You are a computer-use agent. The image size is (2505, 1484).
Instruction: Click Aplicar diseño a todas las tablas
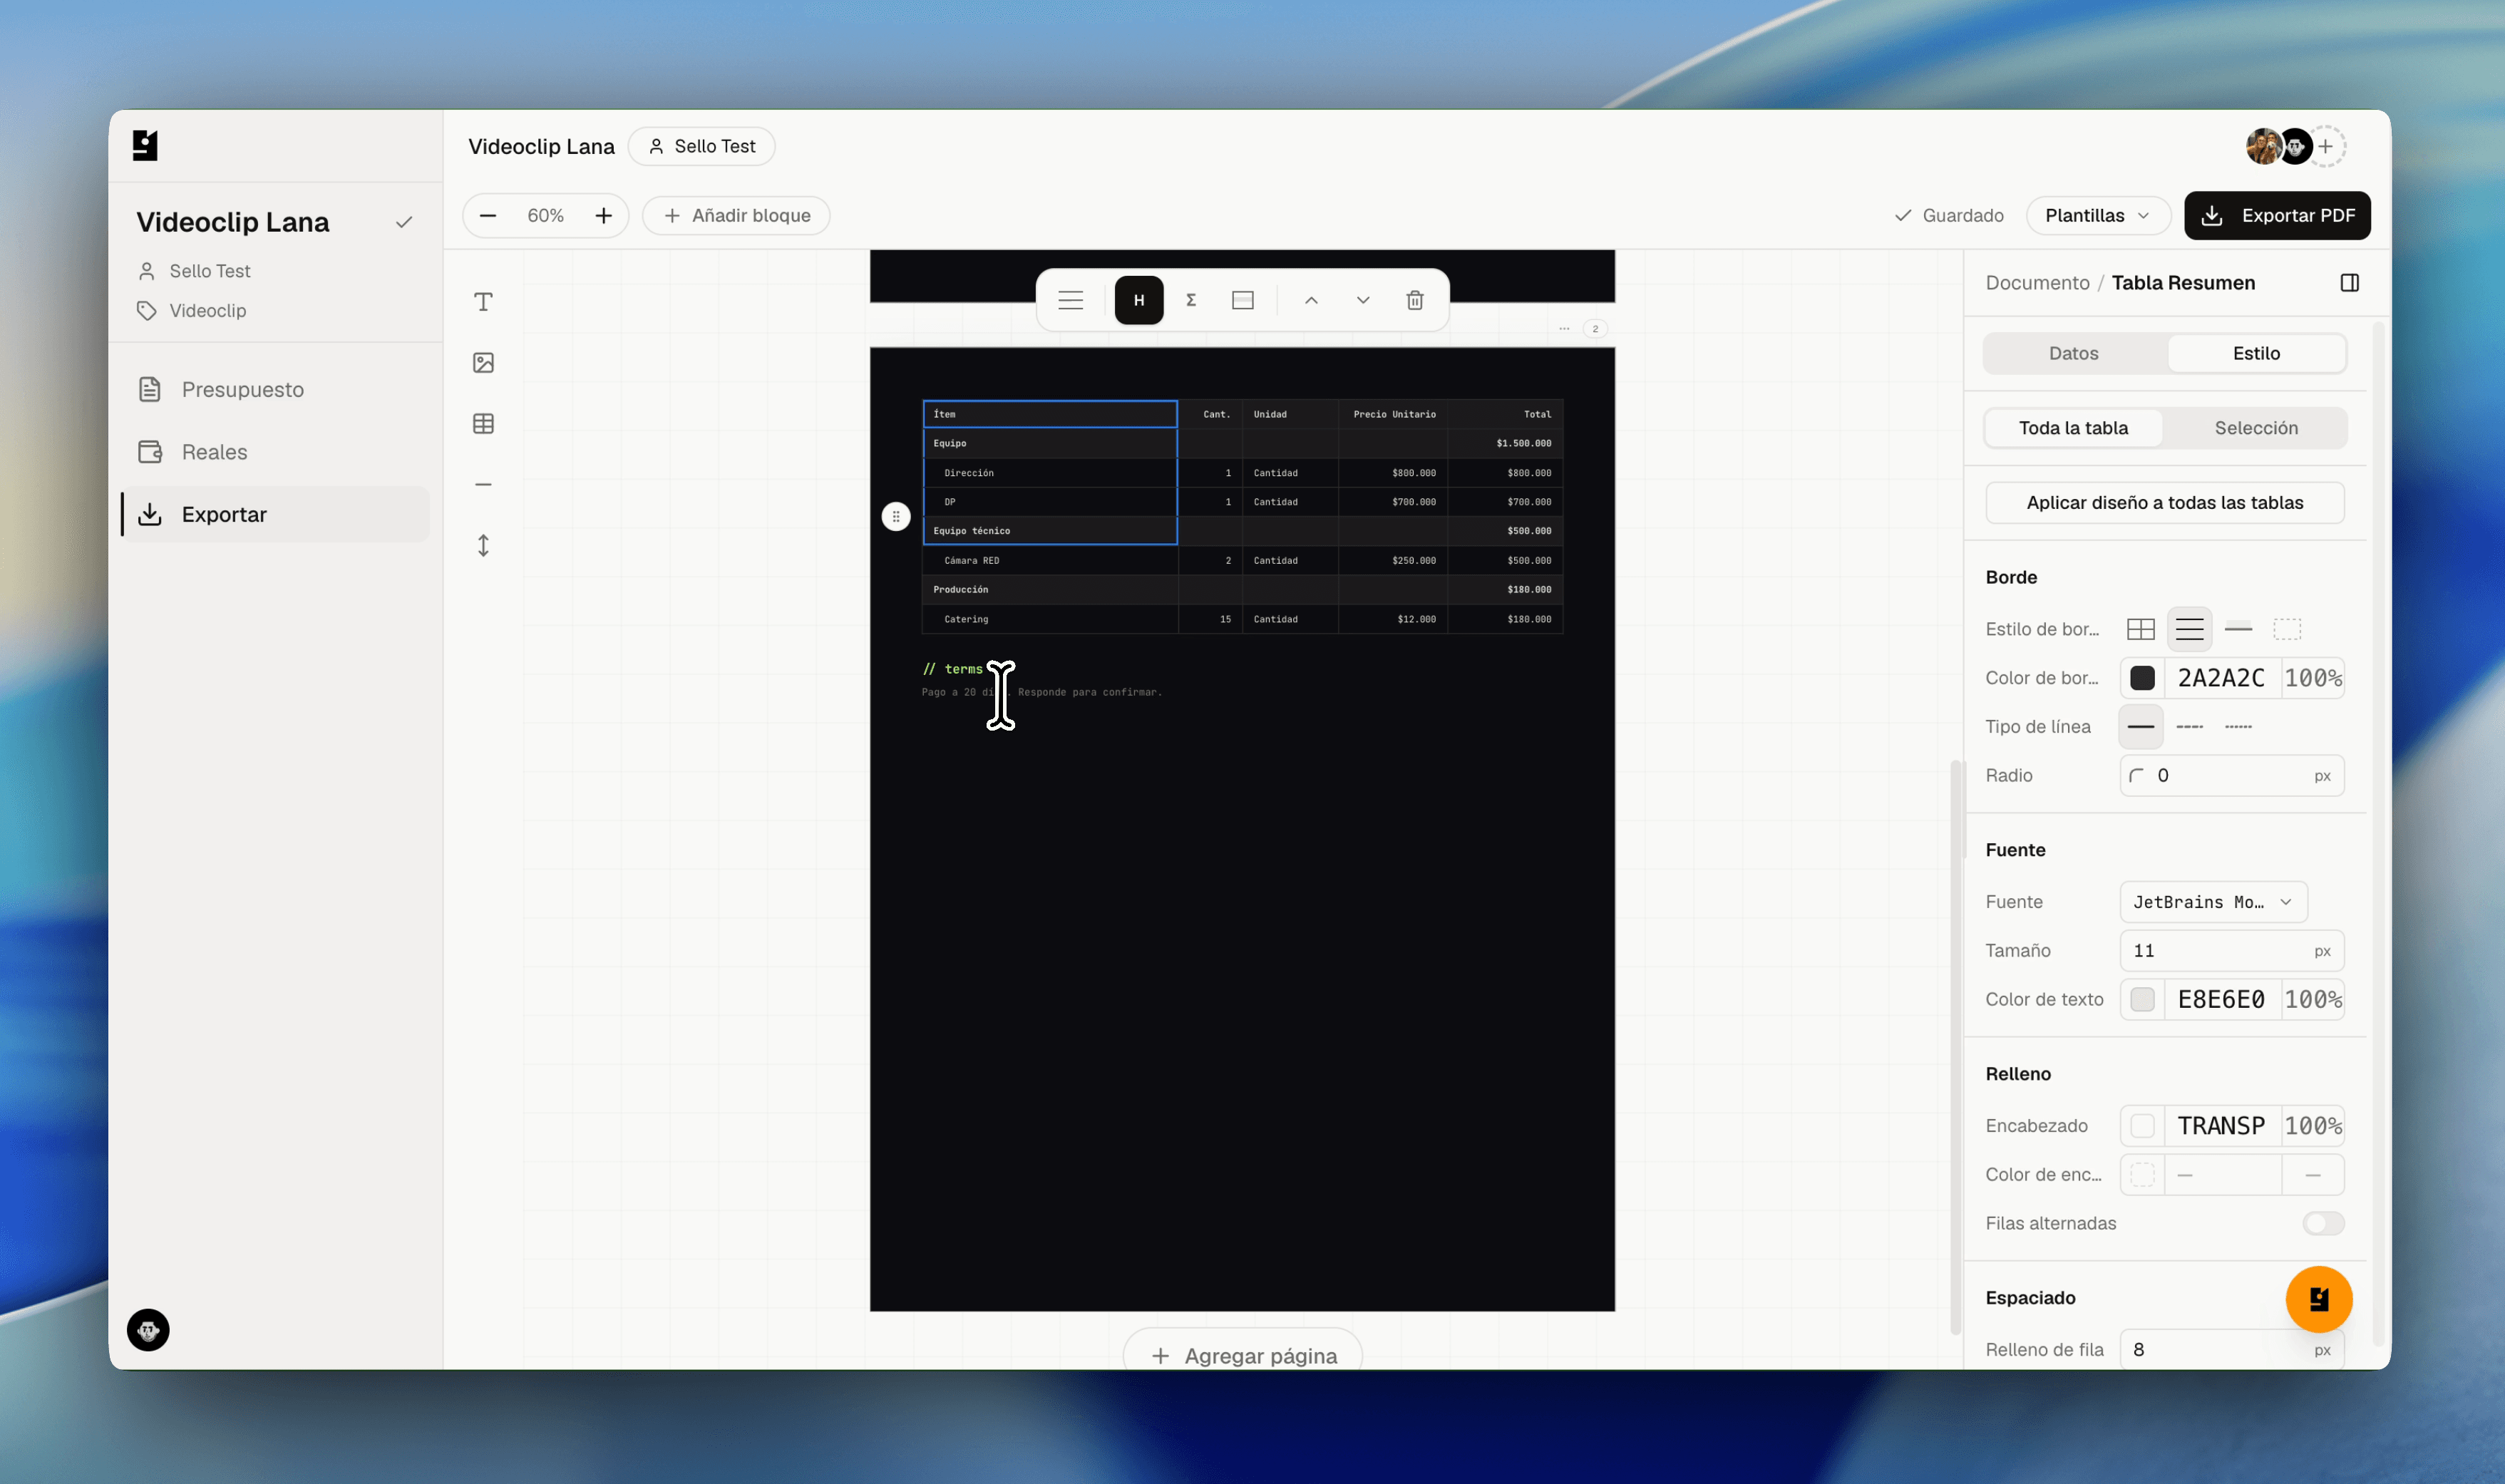pos(2165,503)
